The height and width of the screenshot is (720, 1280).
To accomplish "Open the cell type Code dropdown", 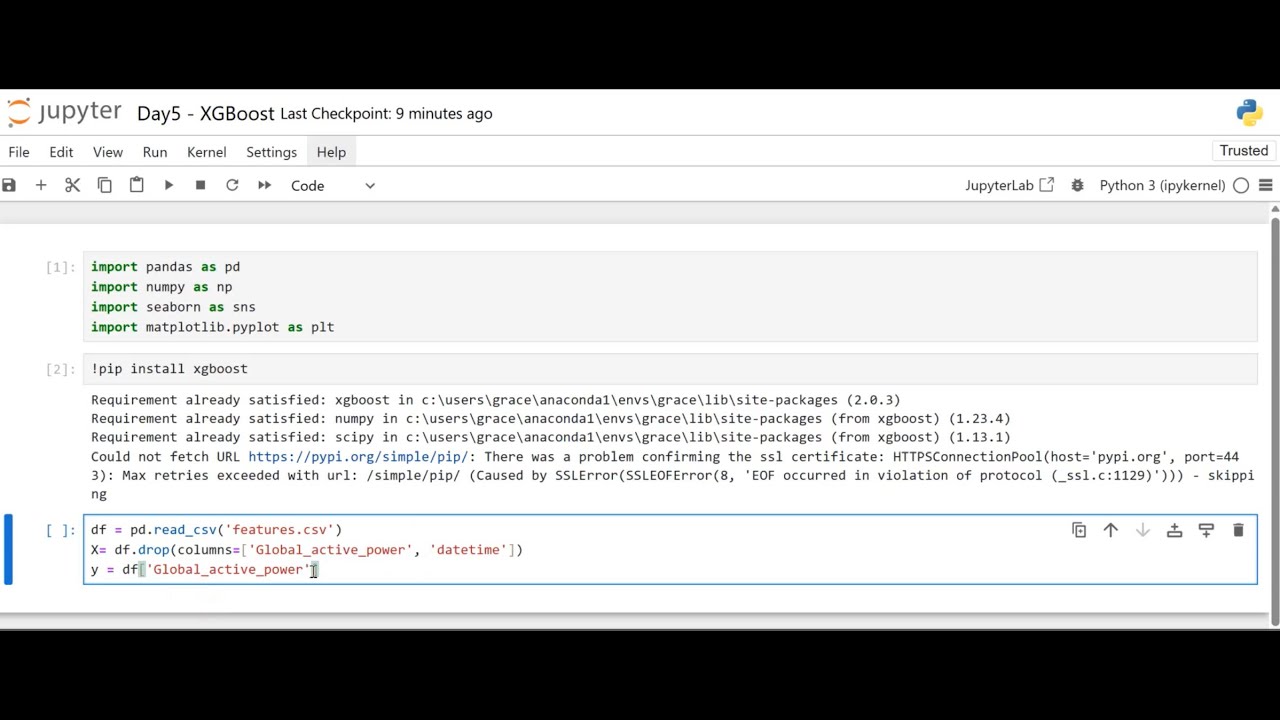I will coord(332,185).
